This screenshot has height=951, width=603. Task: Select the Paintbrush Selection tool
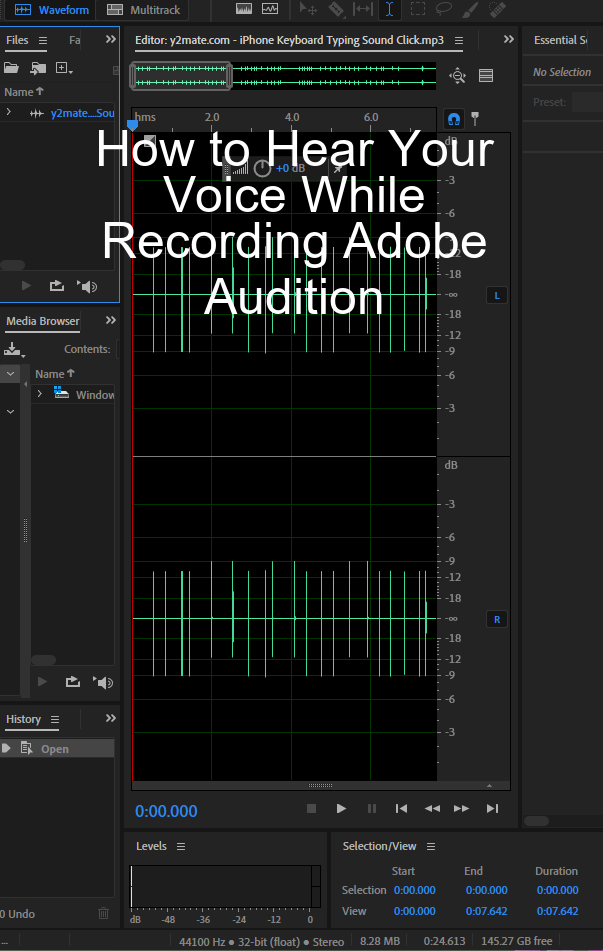[x=471, y=9]
